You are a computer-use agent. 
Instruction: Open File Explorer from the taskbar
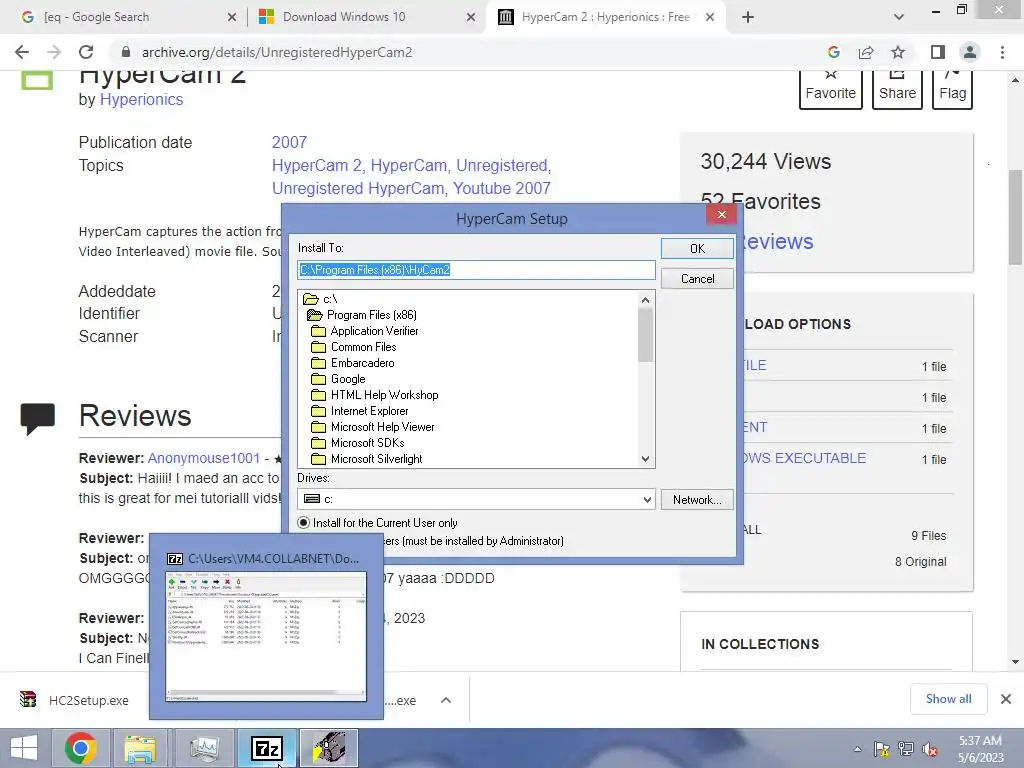[x=140, y=748]
